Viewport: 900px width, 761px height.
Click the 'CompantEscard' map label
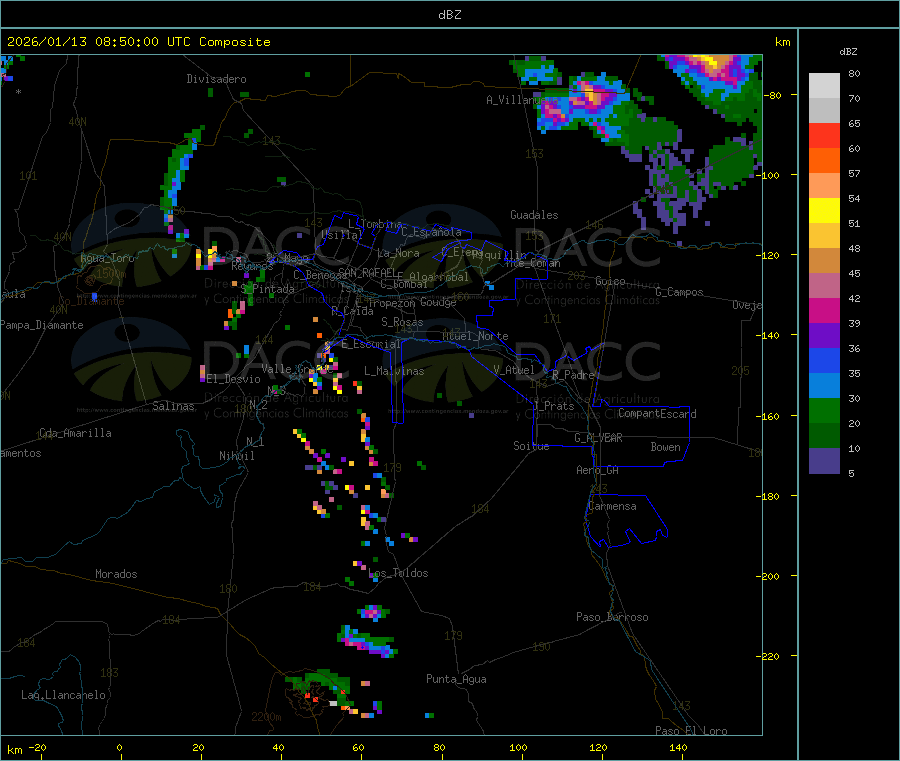pos(657,414)
